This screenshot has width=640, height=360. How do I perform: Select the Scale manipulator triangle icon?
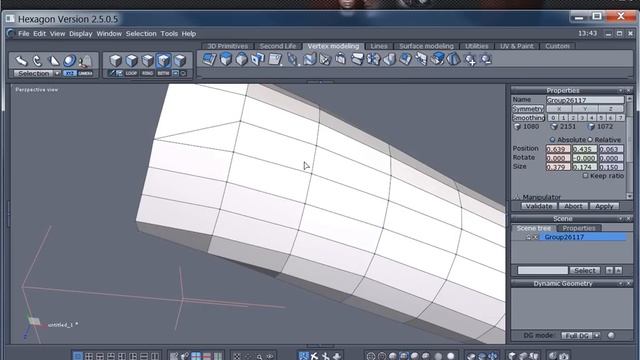point(53,61)
